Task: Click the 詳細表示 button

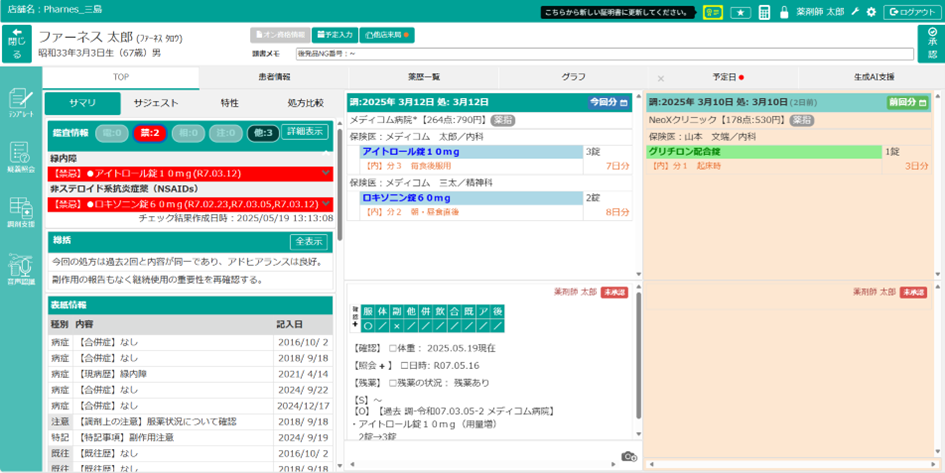Action: 304,132
